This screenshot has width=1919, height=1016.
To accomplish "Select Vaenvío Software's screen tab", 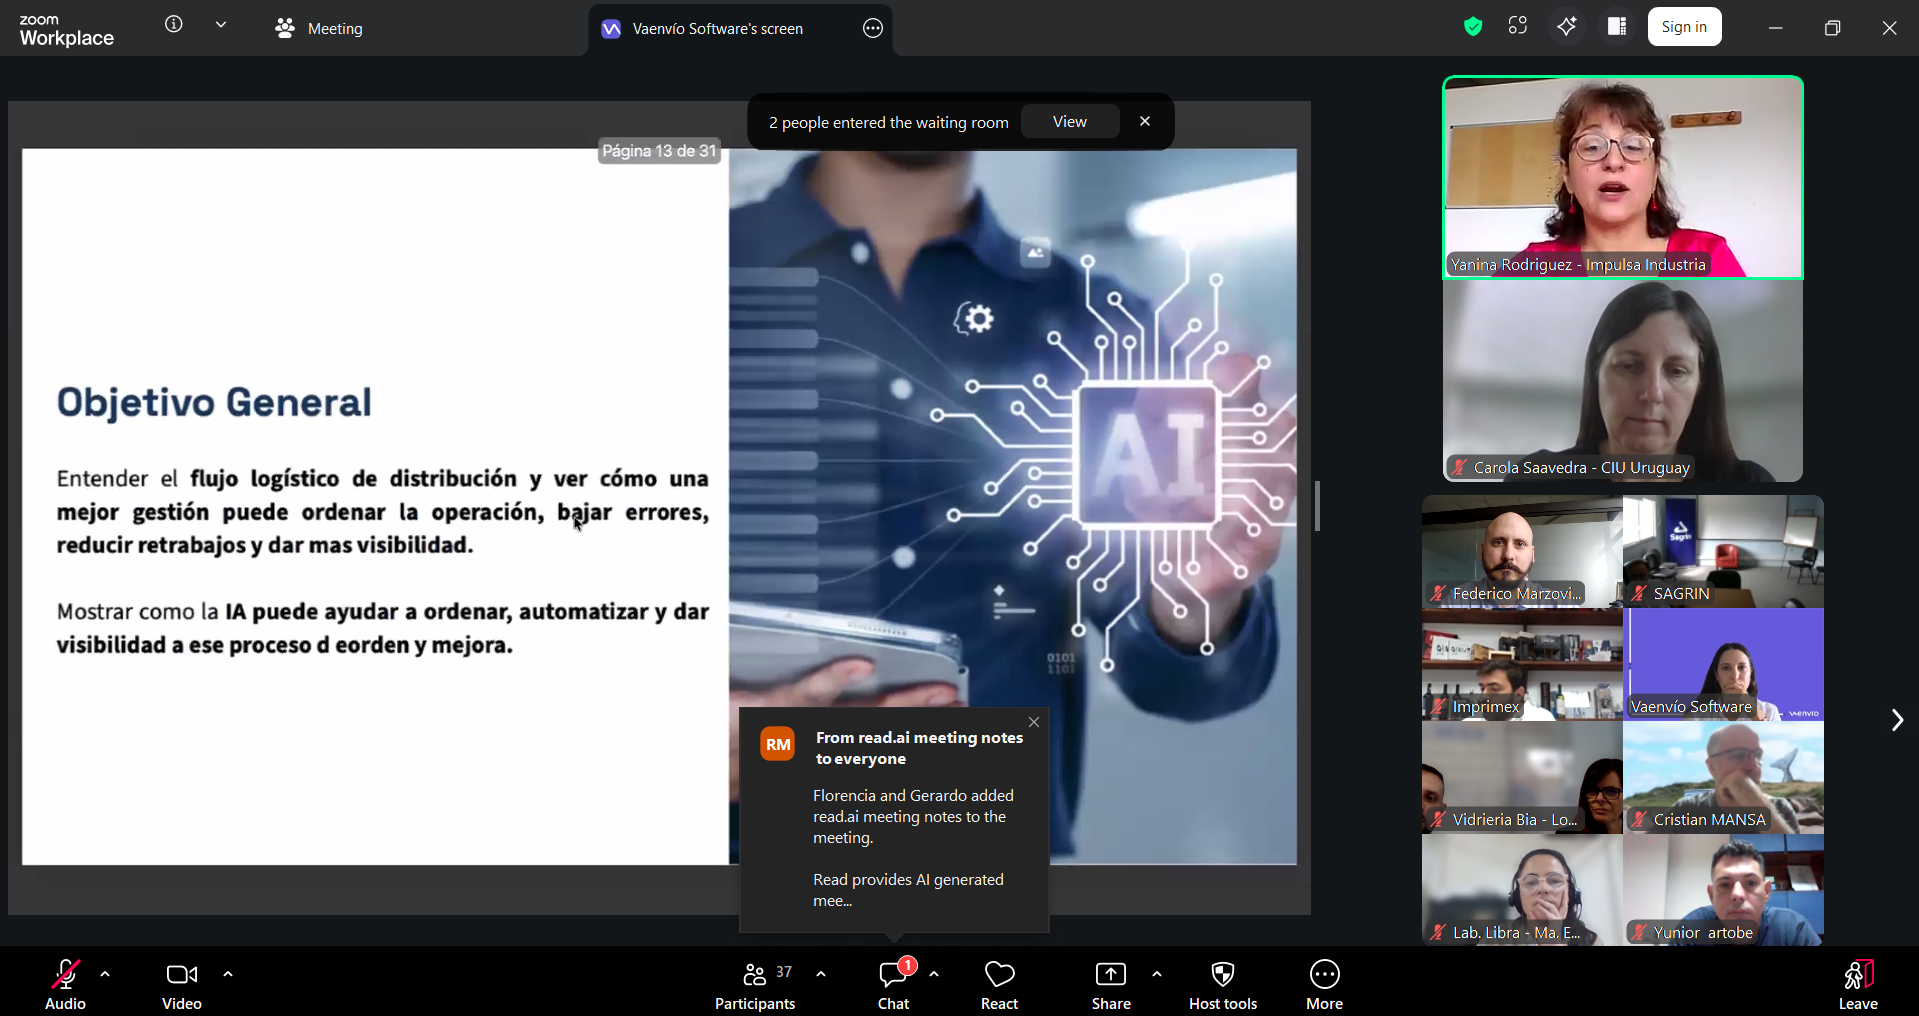I will [717, 29].
